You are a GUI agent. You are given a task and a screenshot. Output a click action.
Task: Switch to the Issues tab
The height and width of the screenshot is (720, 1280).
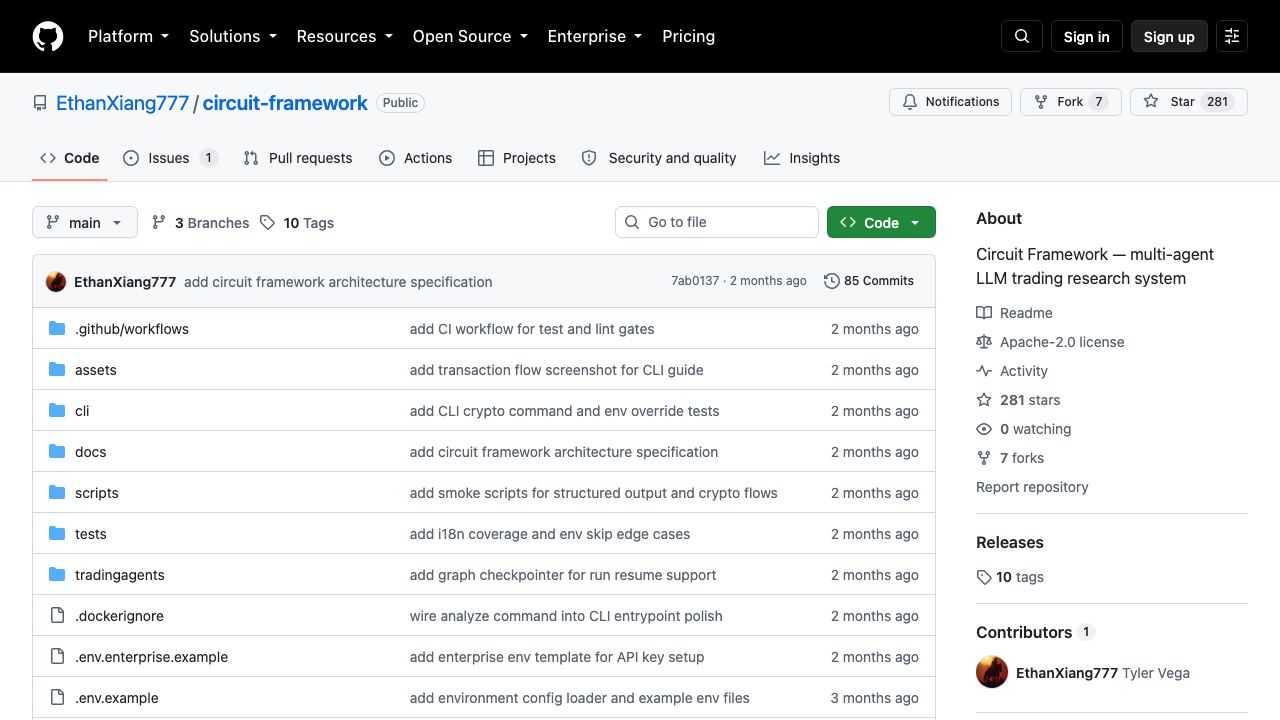170,158
